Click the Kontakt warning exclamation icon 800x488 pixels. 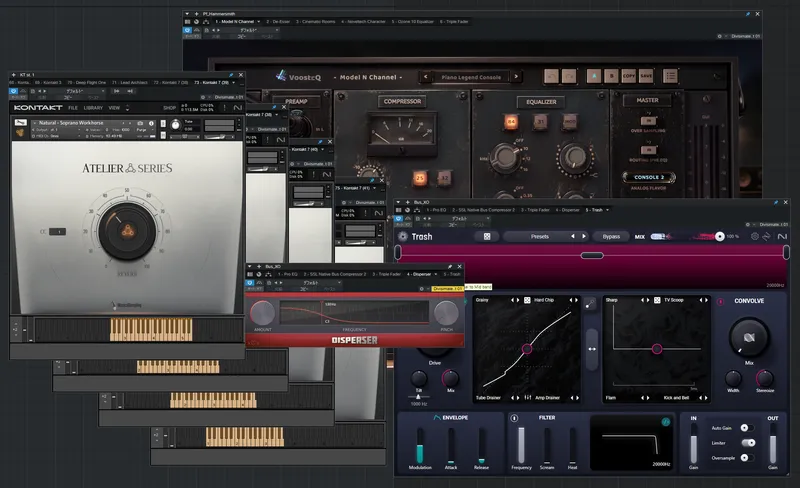pyautogui.click(x=224, y=108)
